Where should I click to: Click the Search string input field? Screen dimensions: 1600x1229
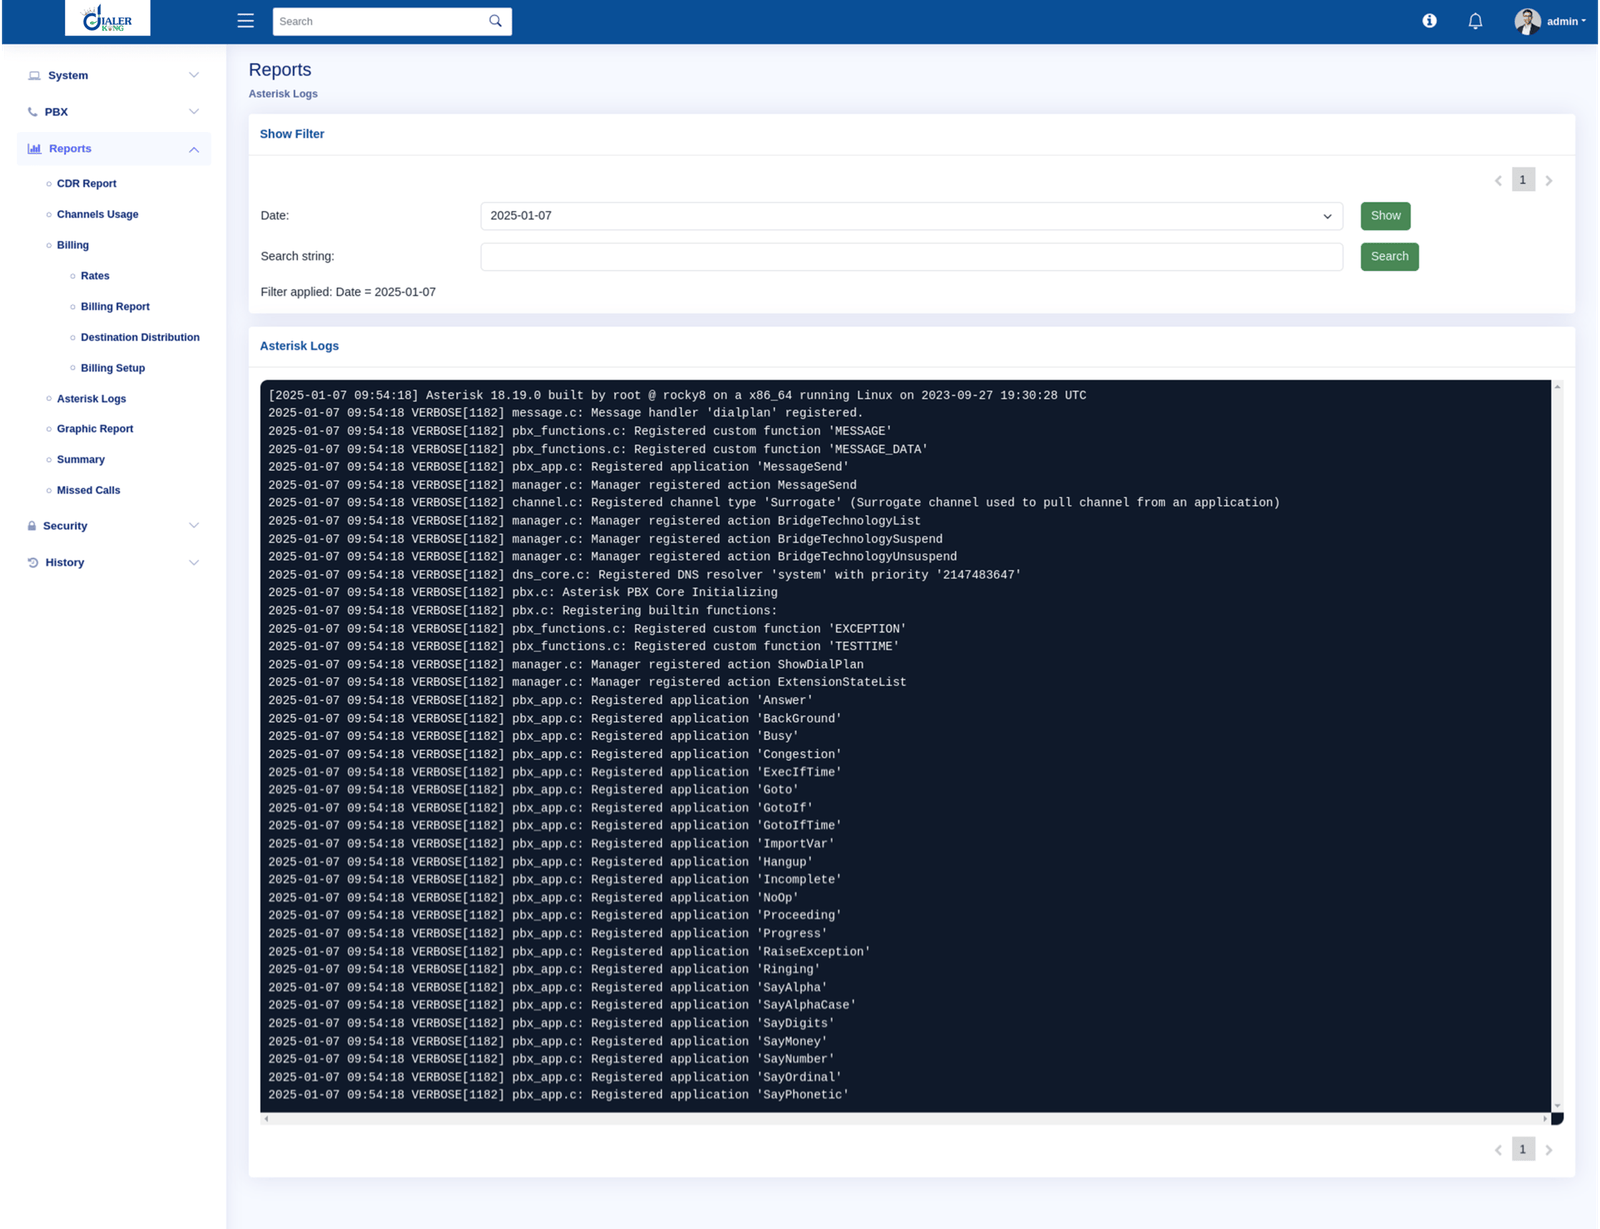pyautogui.click(x=910, y=256)
